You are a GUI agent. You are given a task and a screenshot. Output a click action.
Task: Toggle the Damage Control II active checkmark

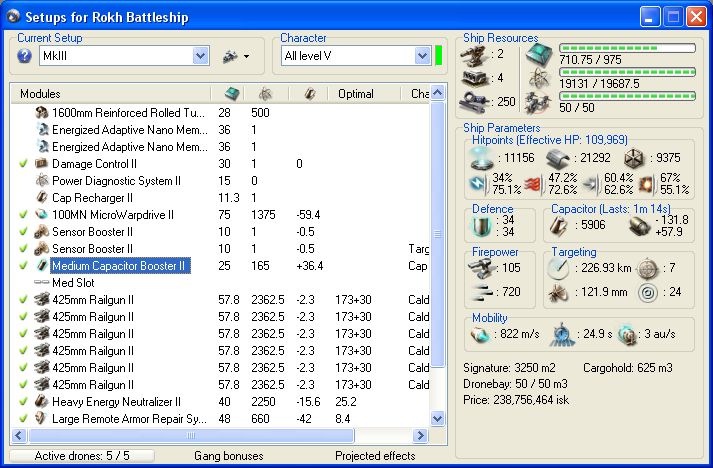(23, 163)
